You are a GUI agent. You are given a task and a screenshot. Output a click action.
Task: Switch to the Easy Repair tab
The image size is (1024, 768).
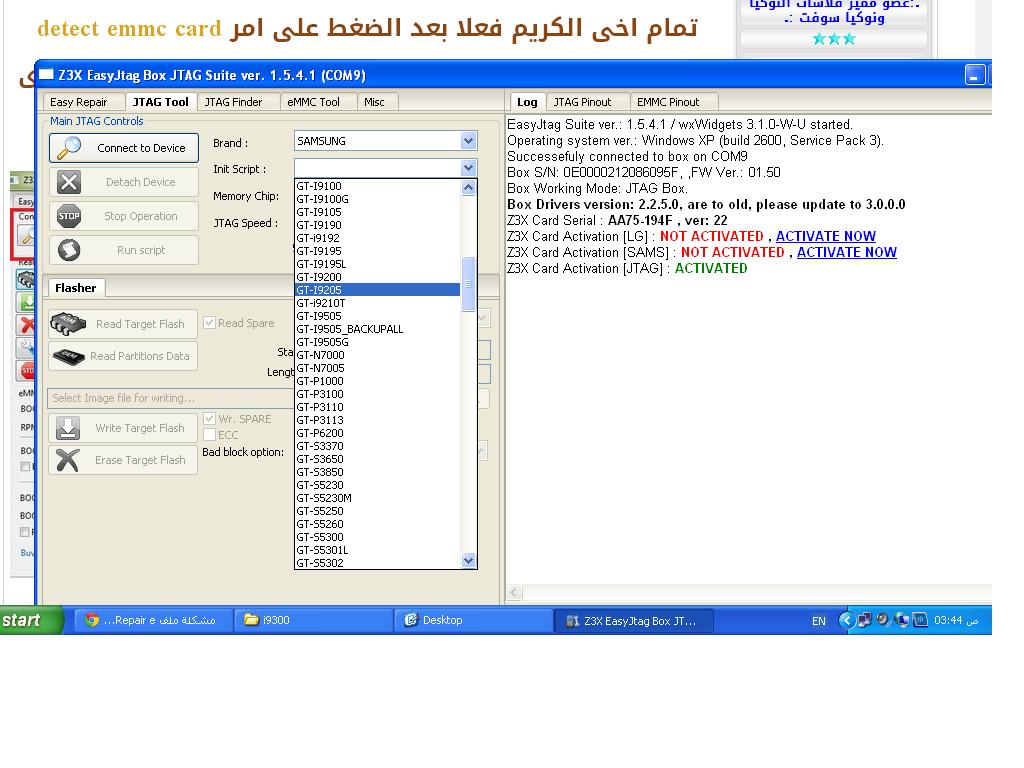pyautogui.click(x=78, y=102)
